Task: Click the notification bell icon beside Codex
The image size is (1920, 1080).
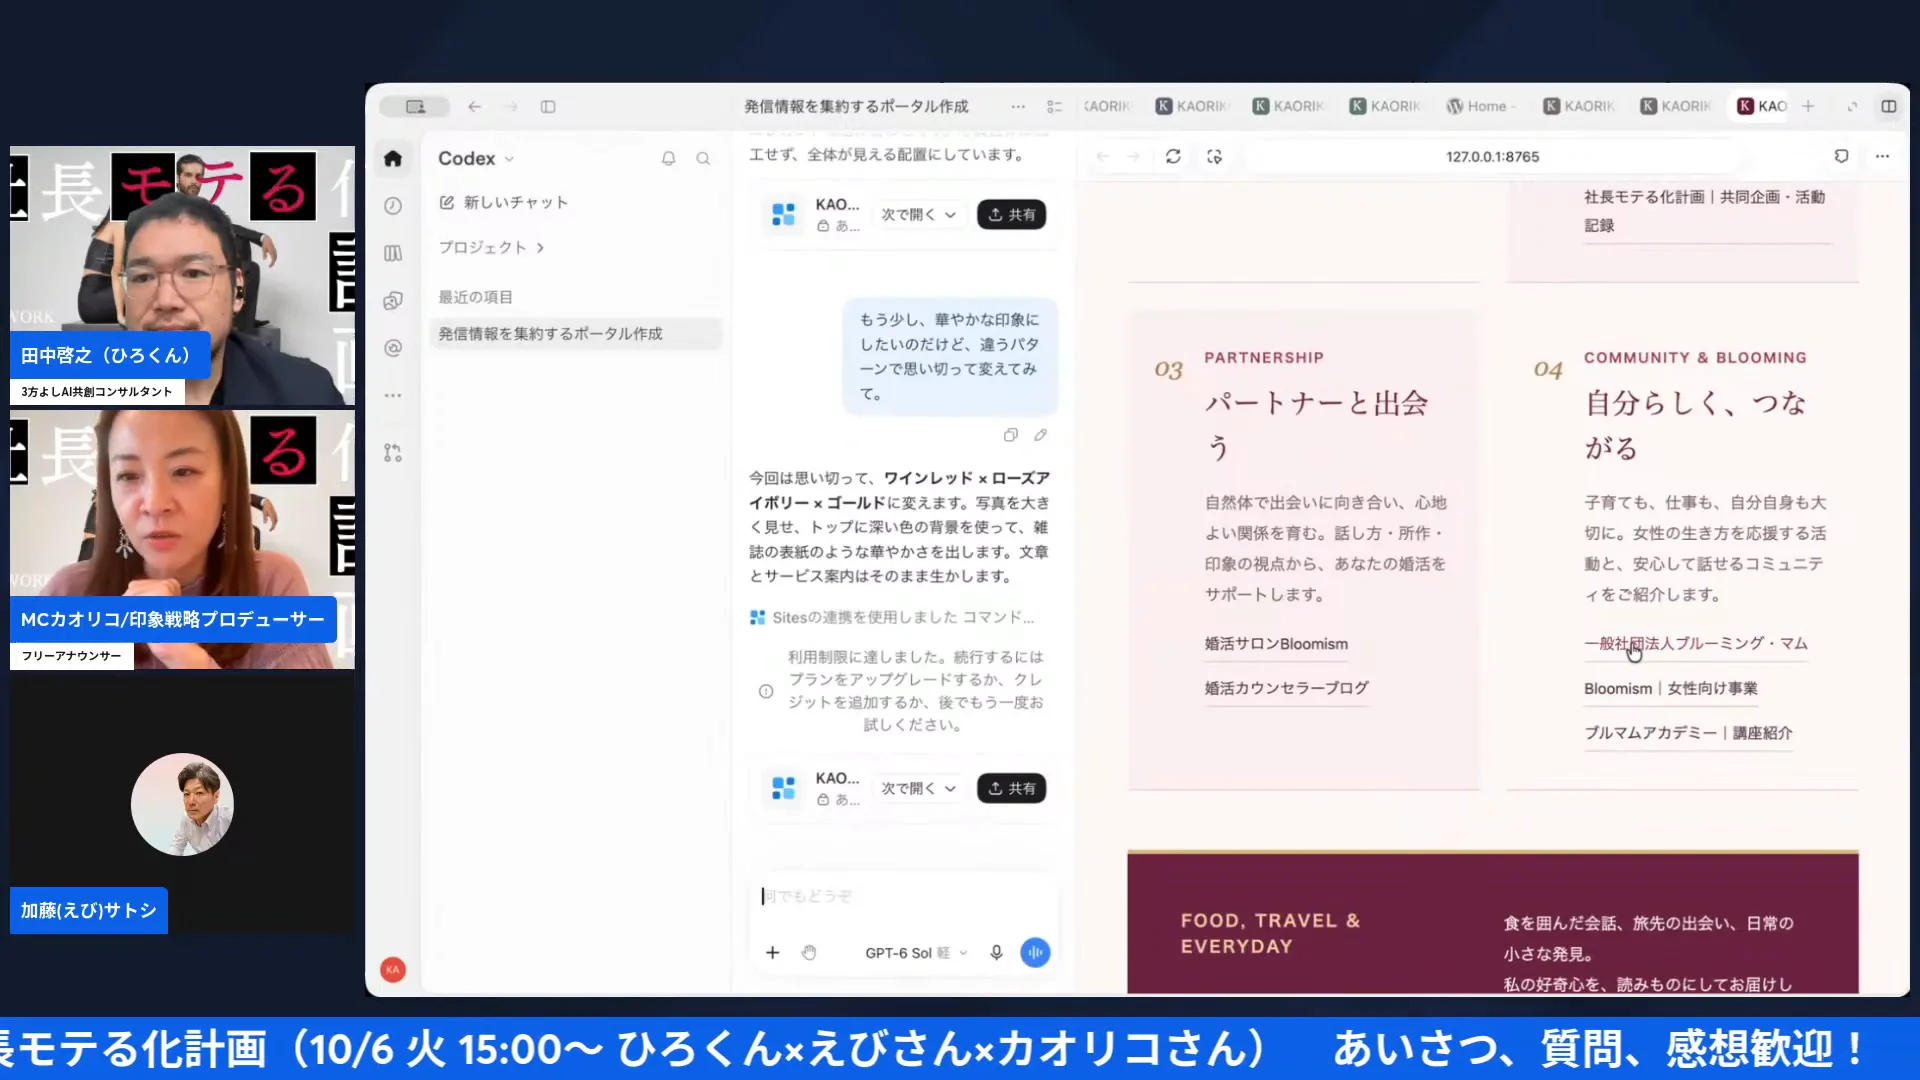Action: 669,158
